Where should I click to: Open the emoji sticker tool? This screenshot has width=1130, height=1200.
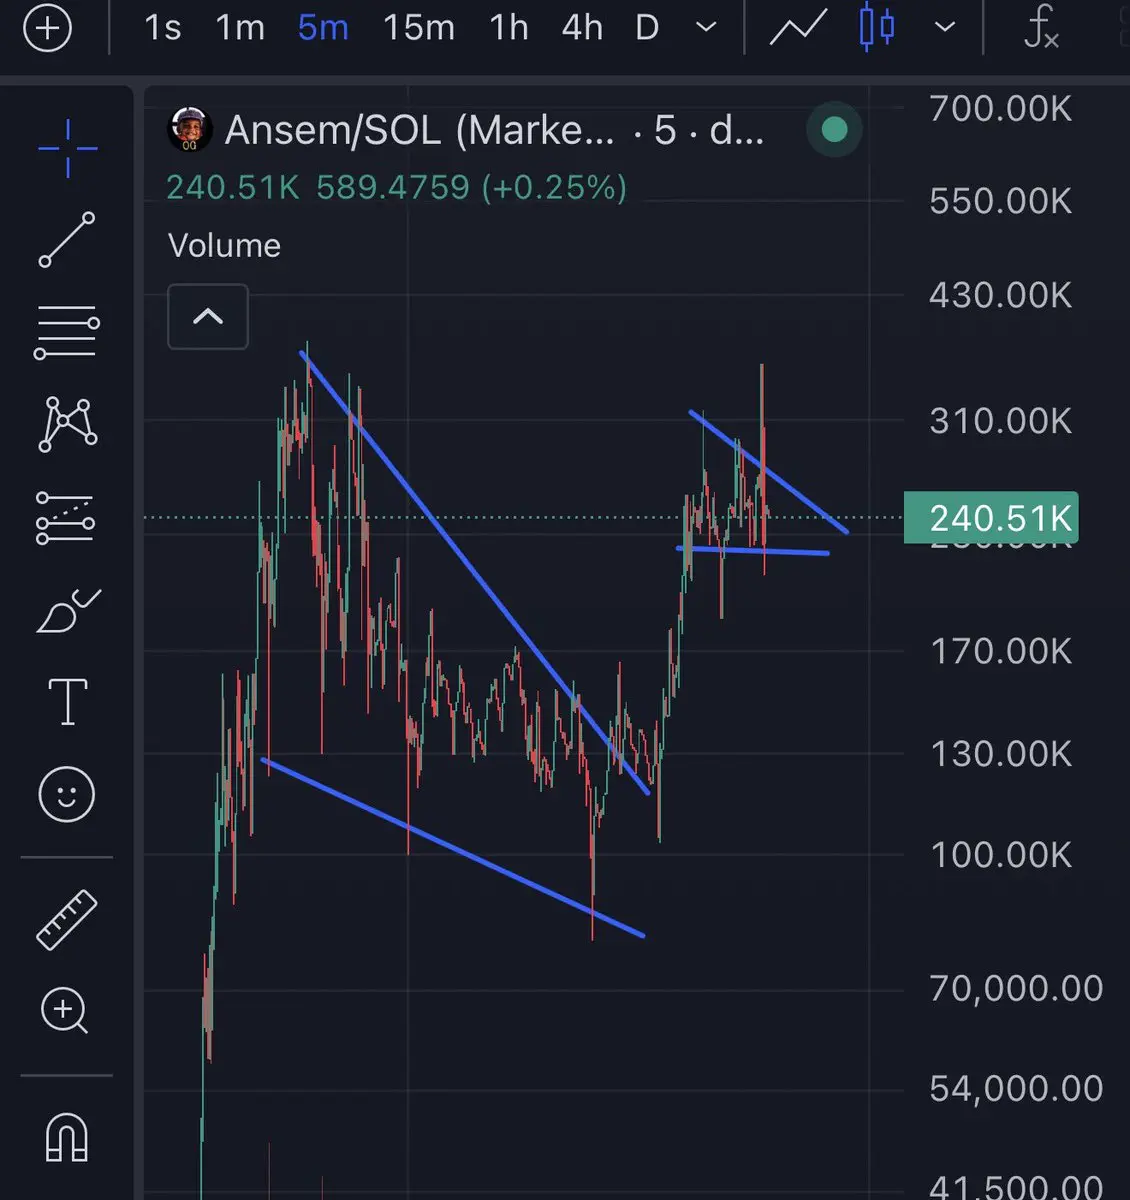click(67, 795)
